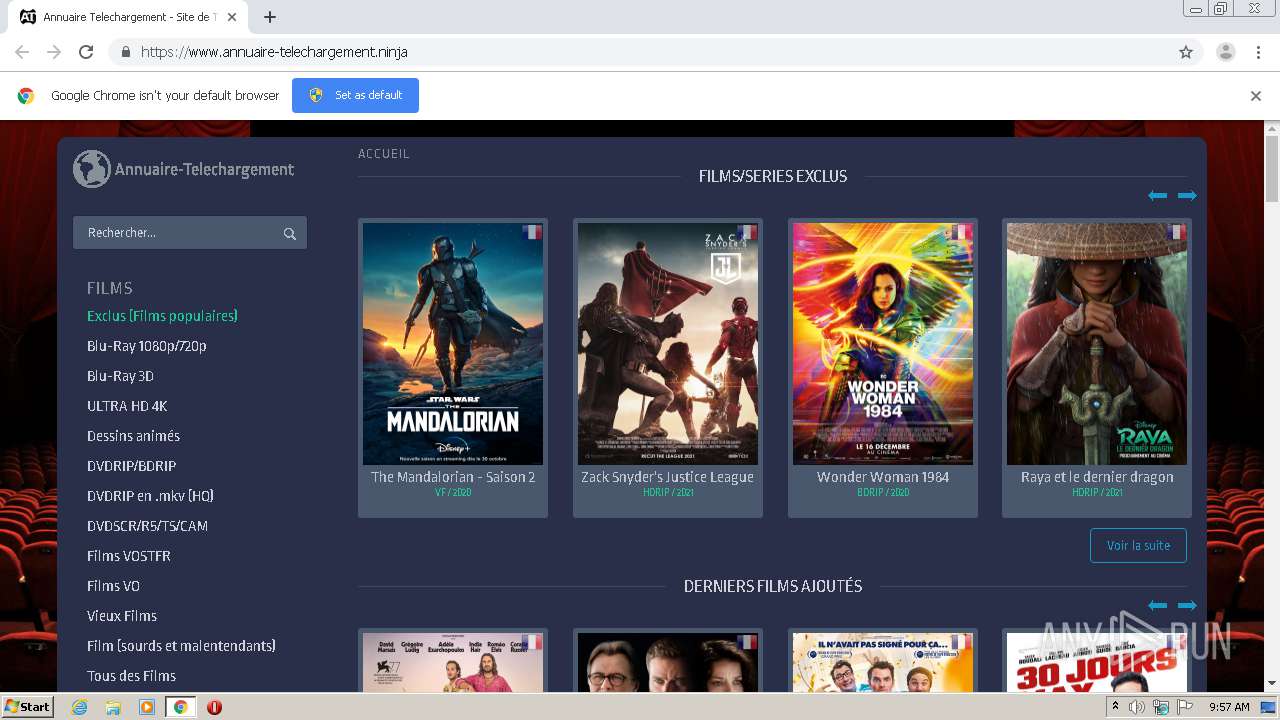Image resolution: width=1280 pixels, height=720 pixels.
Task: Open Vieux Films category
Action: pyautogui.click(x=122, y=616)
